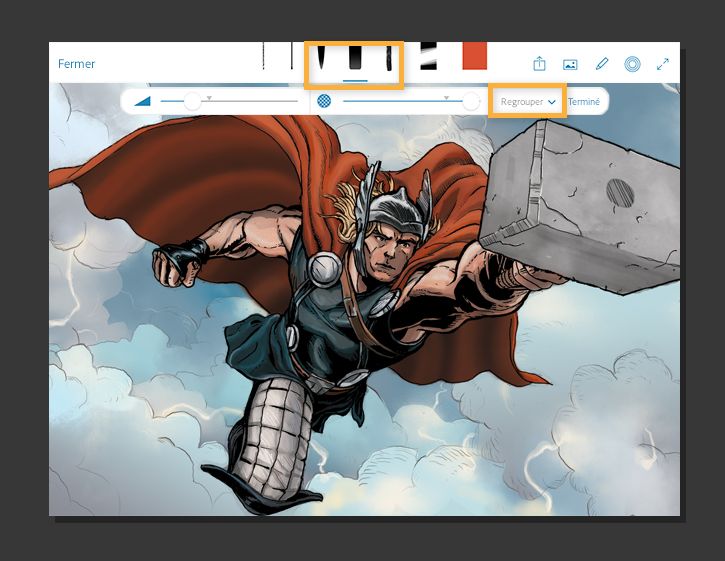Tap the brush size triangle icon

tap(142, 101)
